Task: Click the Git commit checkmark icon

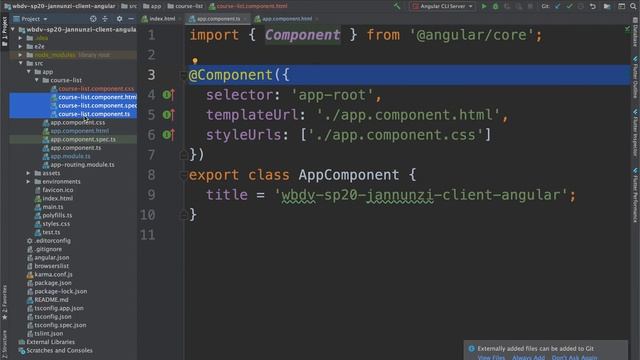Action: pyautogui.click(x=569, y=6)
